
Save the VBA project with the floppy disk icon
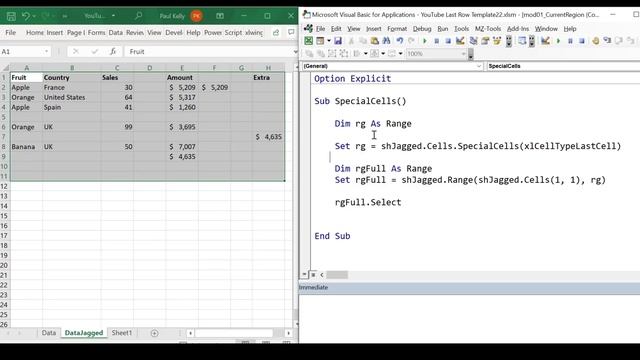pos(338,41)
